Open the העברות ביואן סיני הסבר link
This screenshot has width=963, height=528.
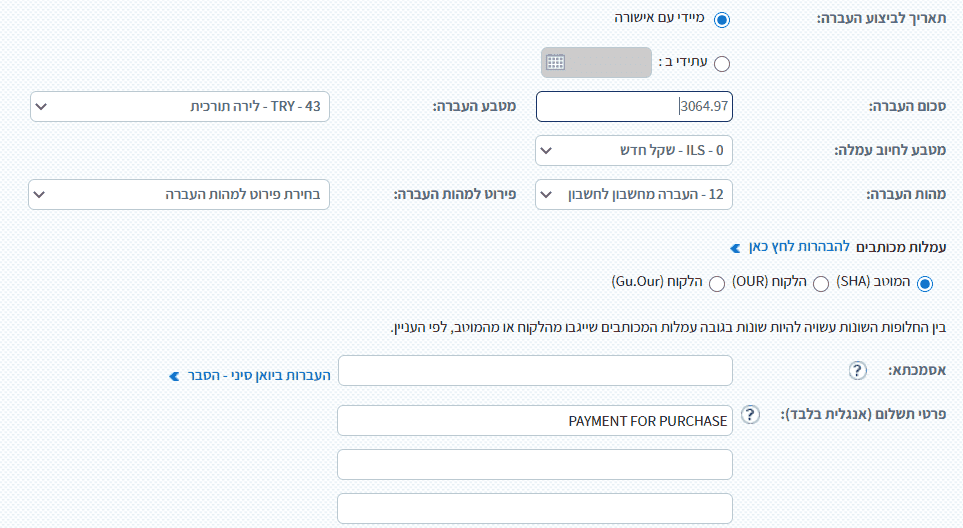point(251,378)
